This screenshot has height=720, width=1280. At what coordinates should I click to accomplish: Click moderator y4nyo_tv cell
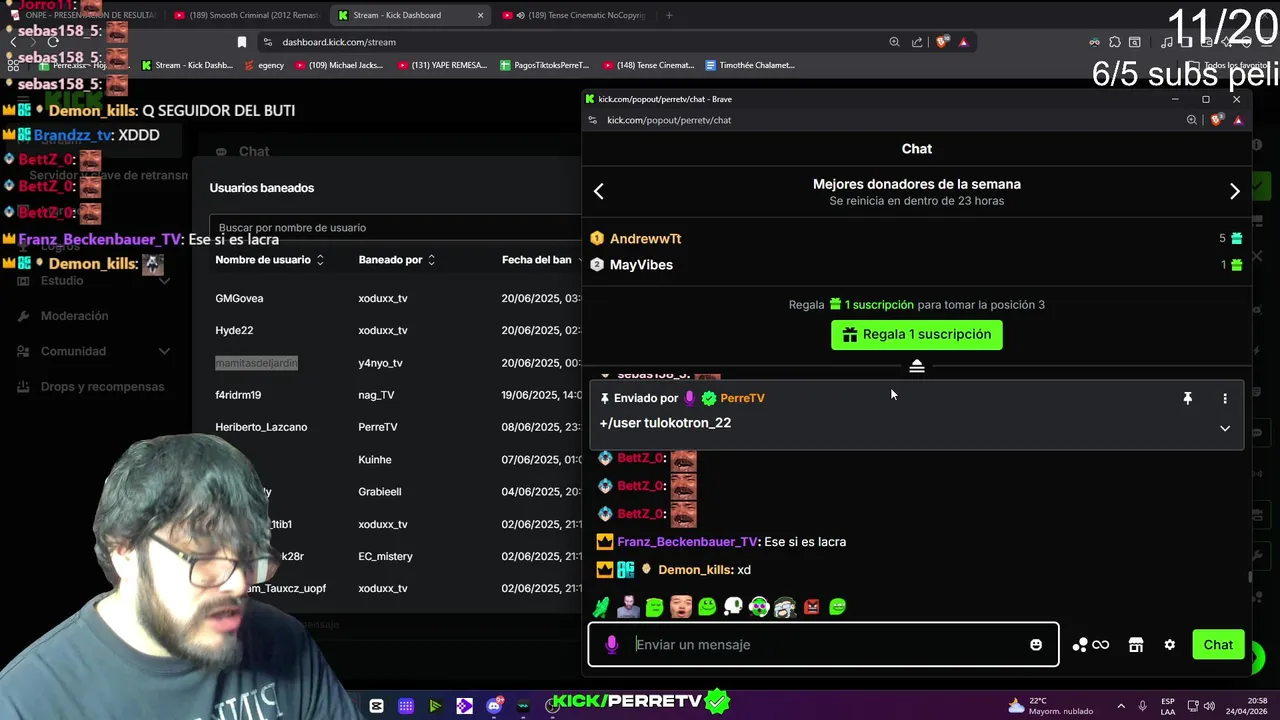click(x=380, y=363)
